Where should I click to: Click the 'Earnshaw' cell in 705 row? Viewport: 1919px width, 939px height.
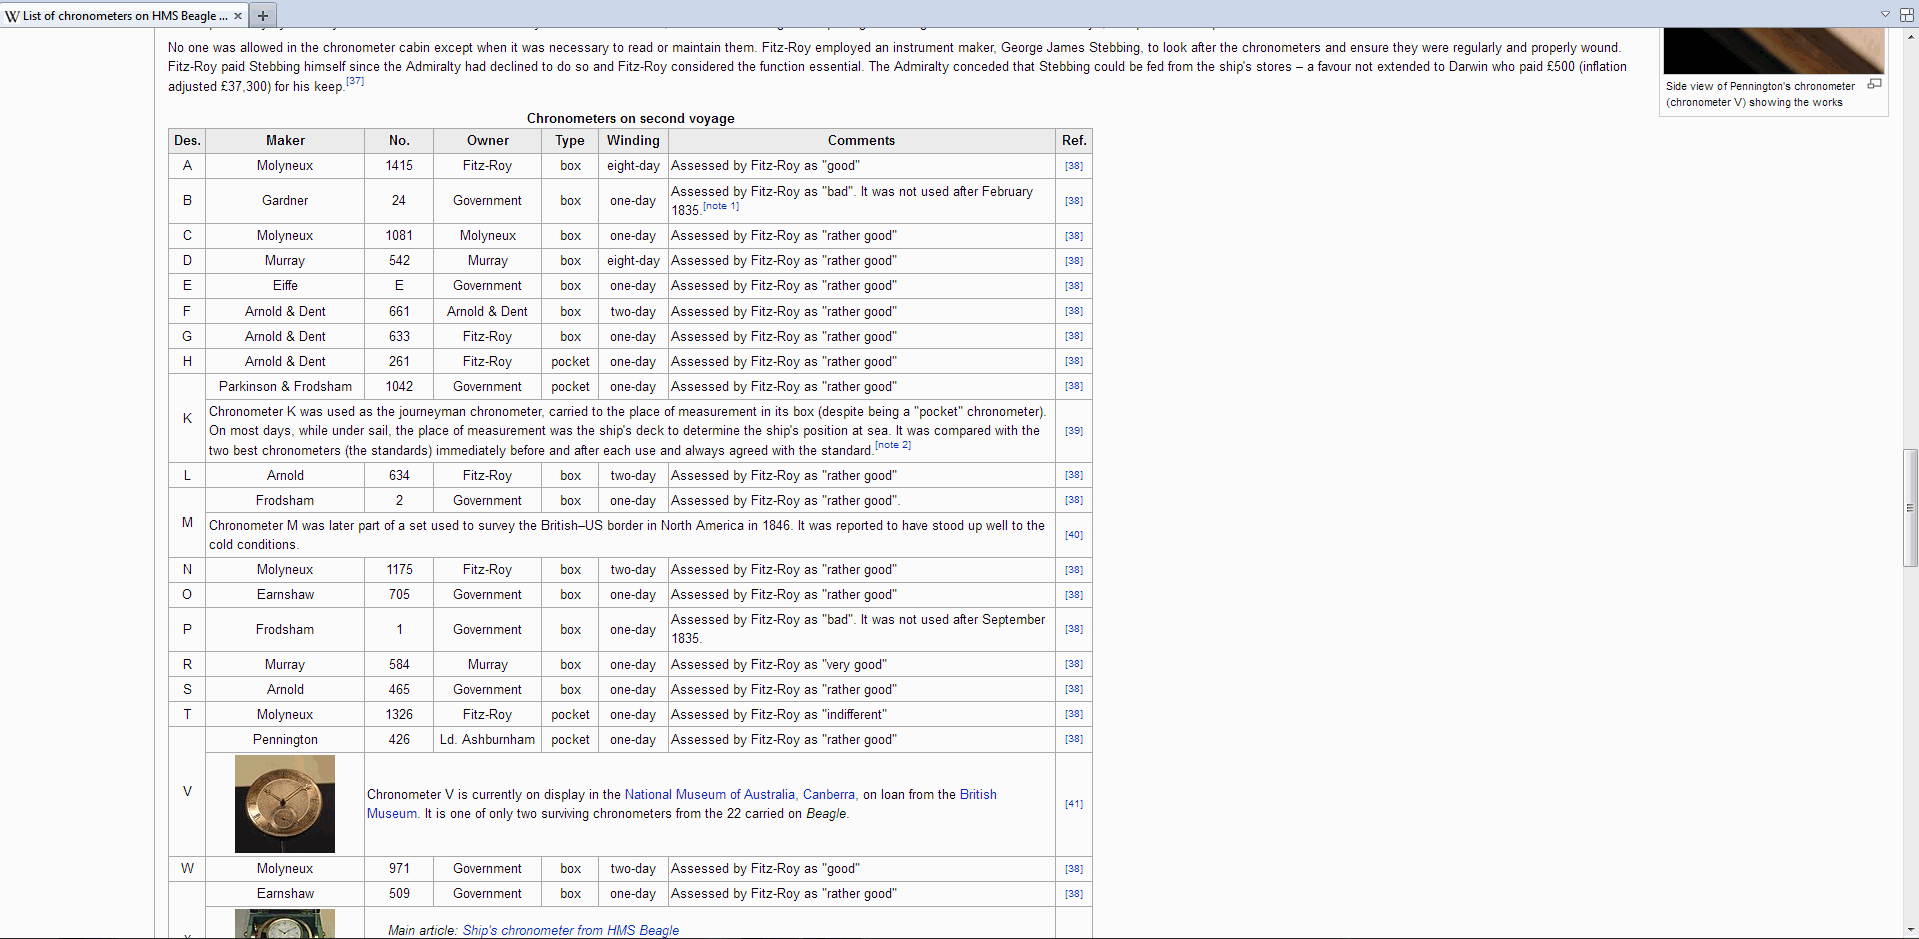click(285, 595)
